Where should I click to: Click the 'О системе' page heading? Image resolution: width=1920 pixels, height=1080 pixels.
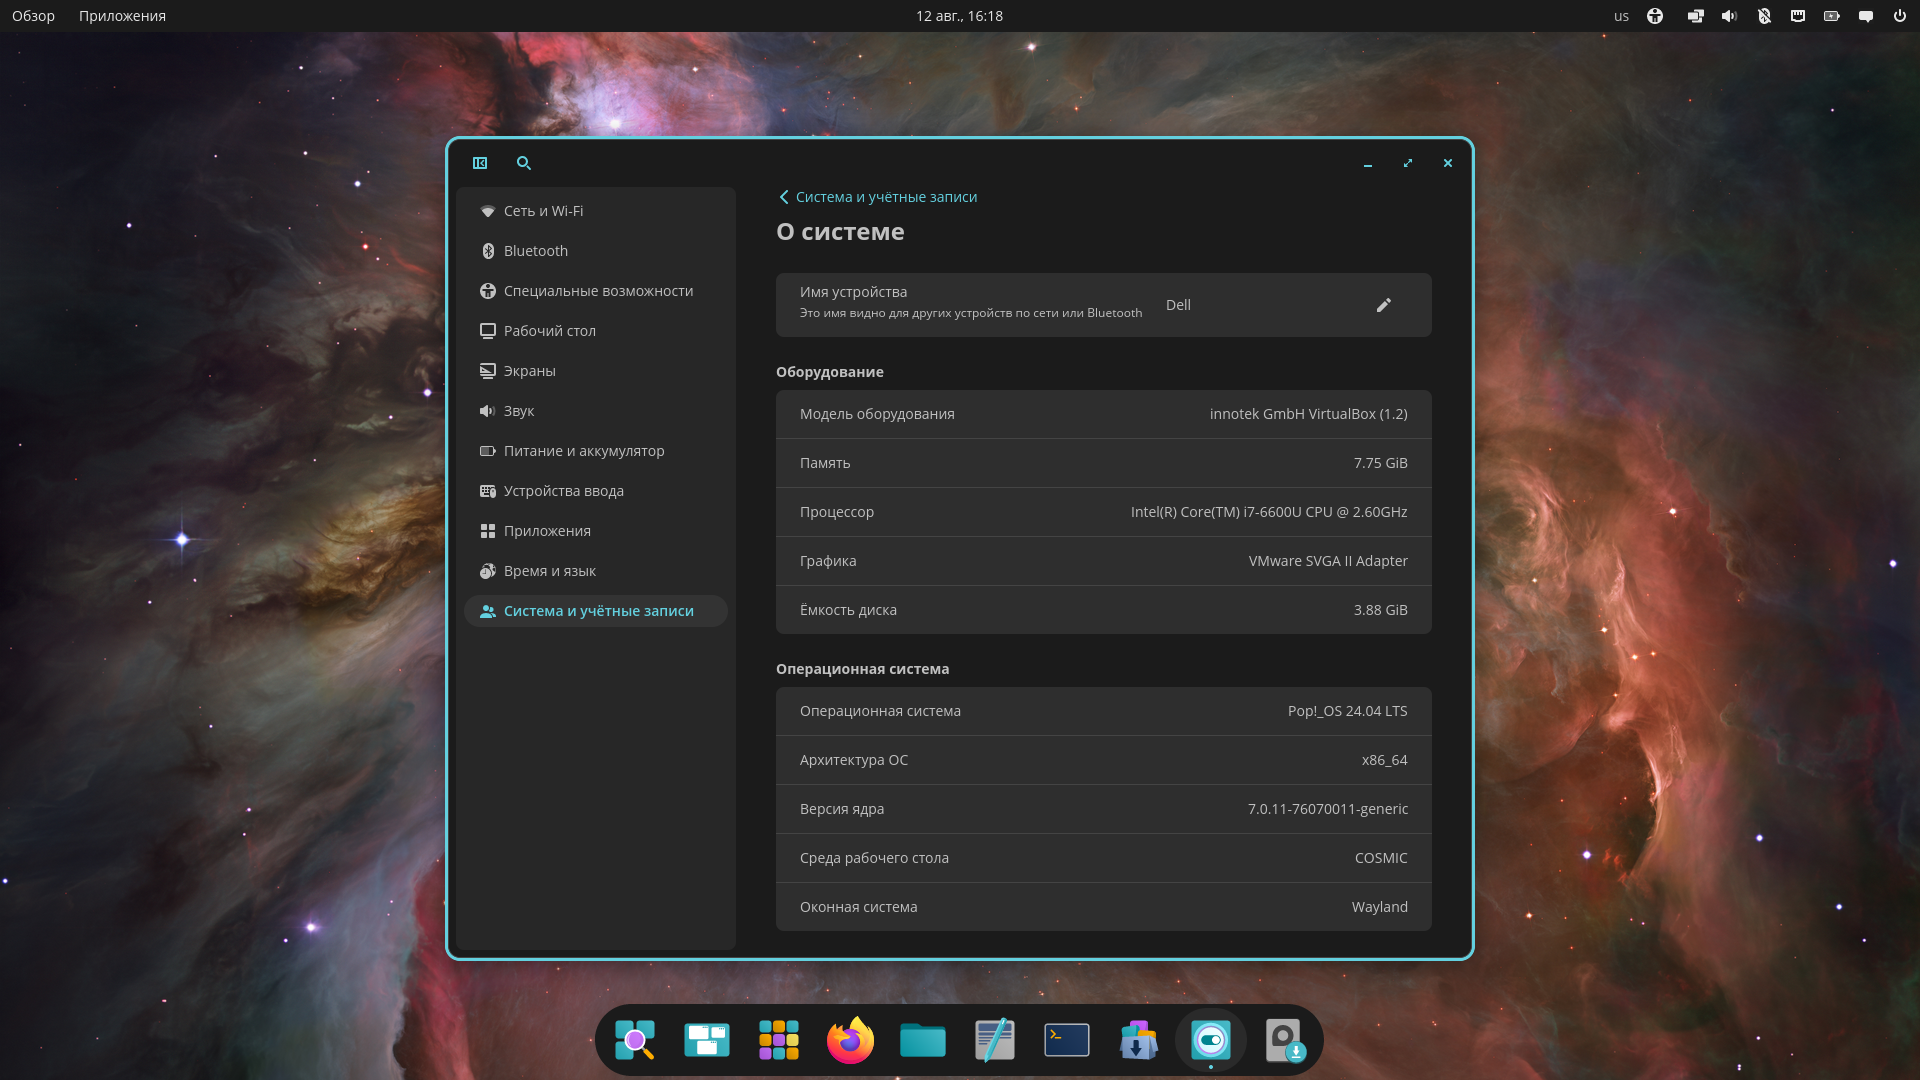[840, 232]
